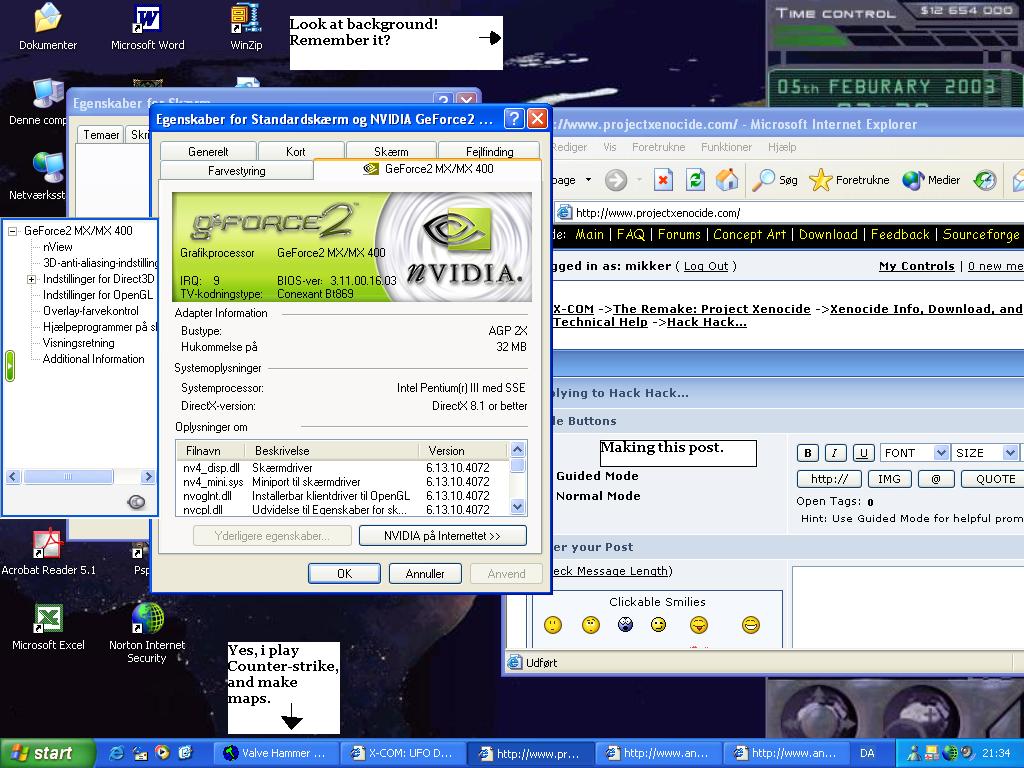Click the QUOTE button in post editor
1024x768 pixels.
[995, 479]
